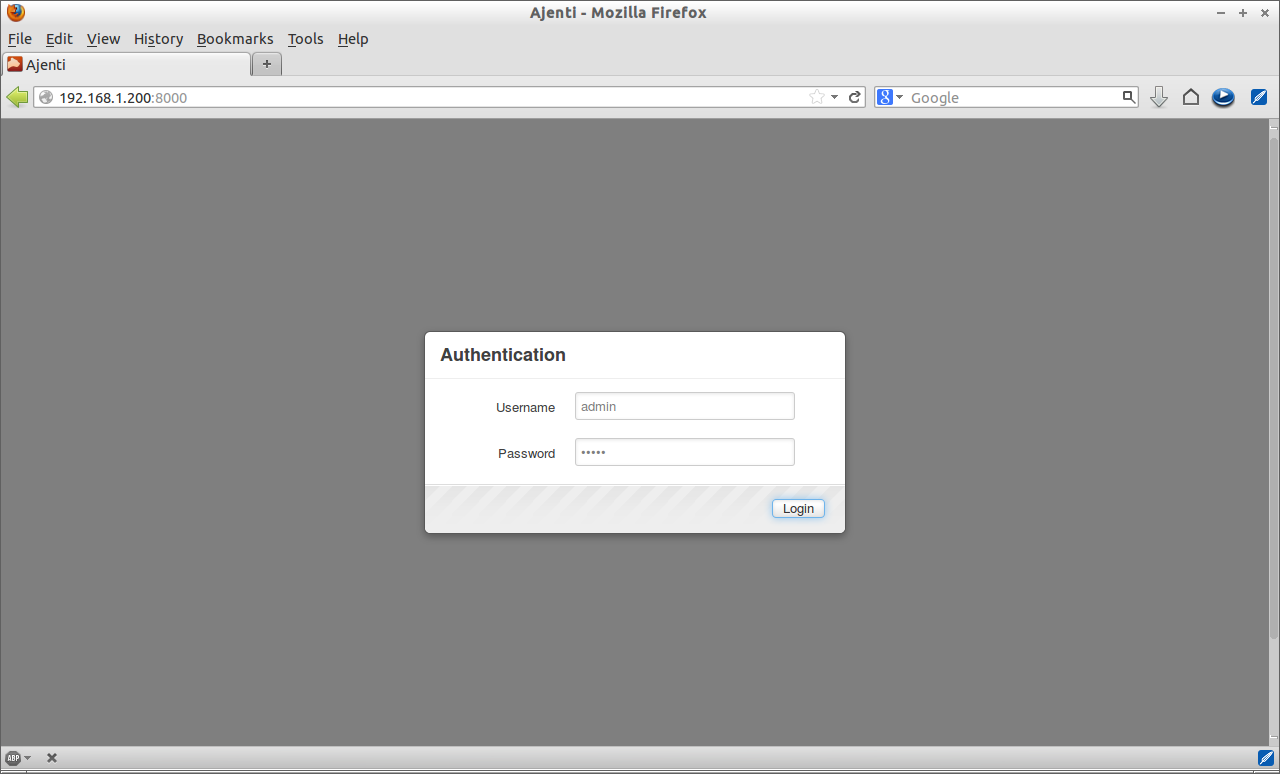Focus the Password input field
Viewport: 1280px width, 774px height.
click(x=685, y=452)
